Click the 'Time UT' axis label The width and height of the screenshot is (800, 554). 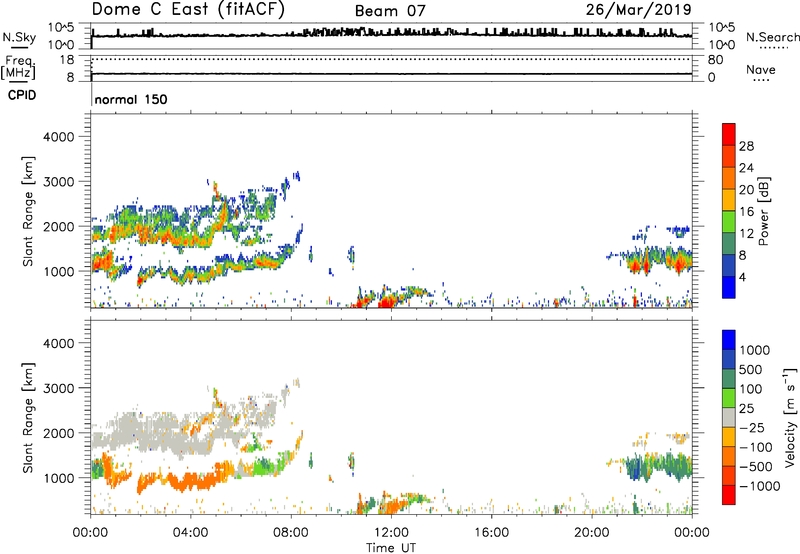tap(391, 548)
